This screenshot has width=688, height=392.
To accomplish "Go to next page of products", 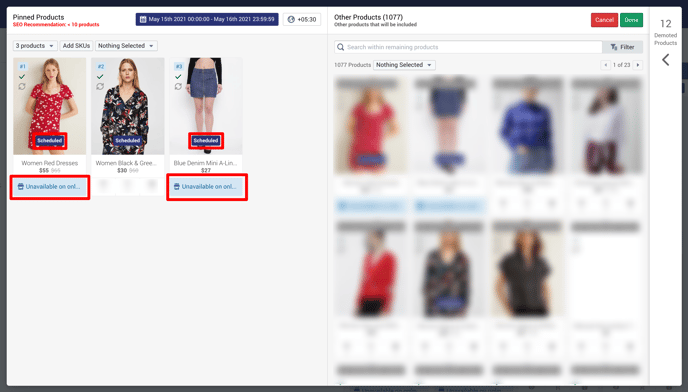I will tap(638, 65).
